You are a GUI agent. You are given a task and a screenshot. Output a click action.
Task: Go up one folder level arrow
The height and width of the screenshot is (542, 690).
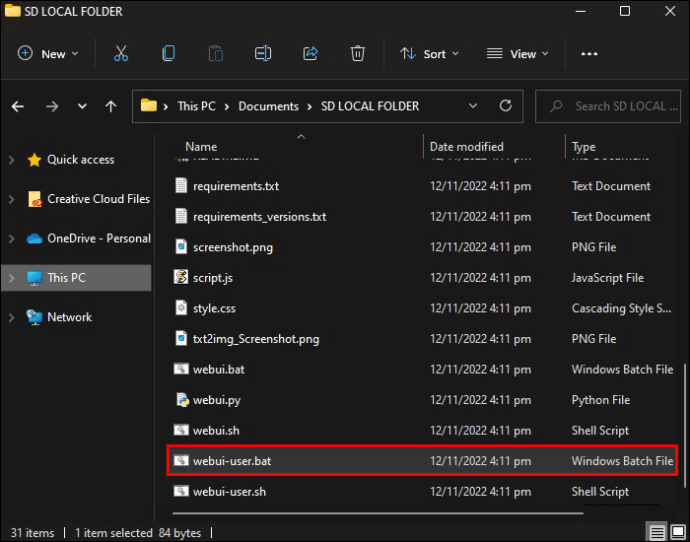(x=110, y=106)
